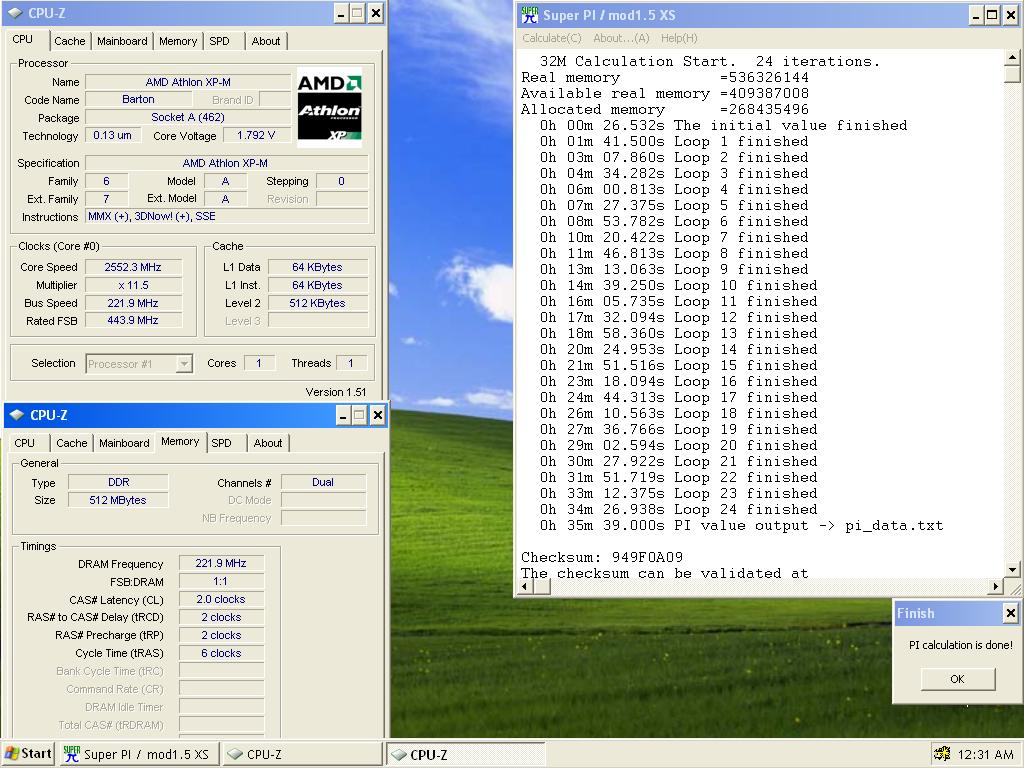Viewport: 1024px width, 768px height.
Task: Click Multiplier value x 11.5
Action: click(133, 285)
